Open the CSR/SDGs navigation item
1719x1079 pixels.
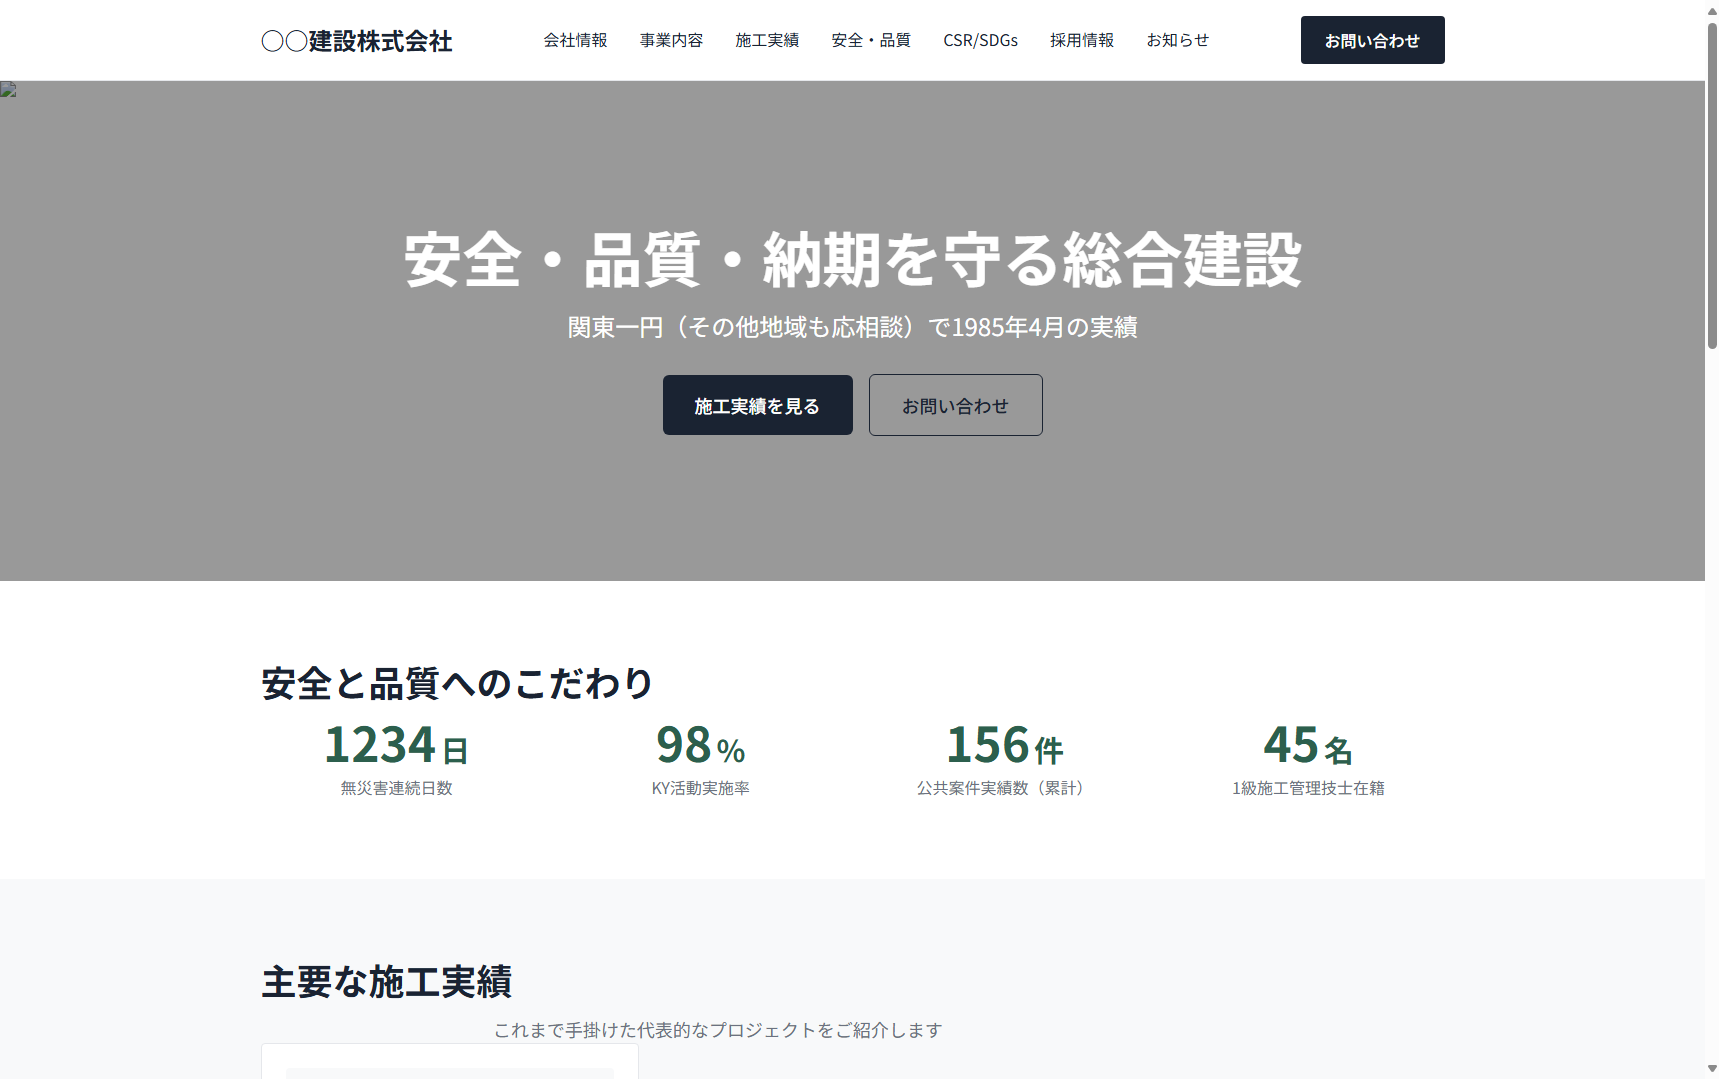click(980, 40)
